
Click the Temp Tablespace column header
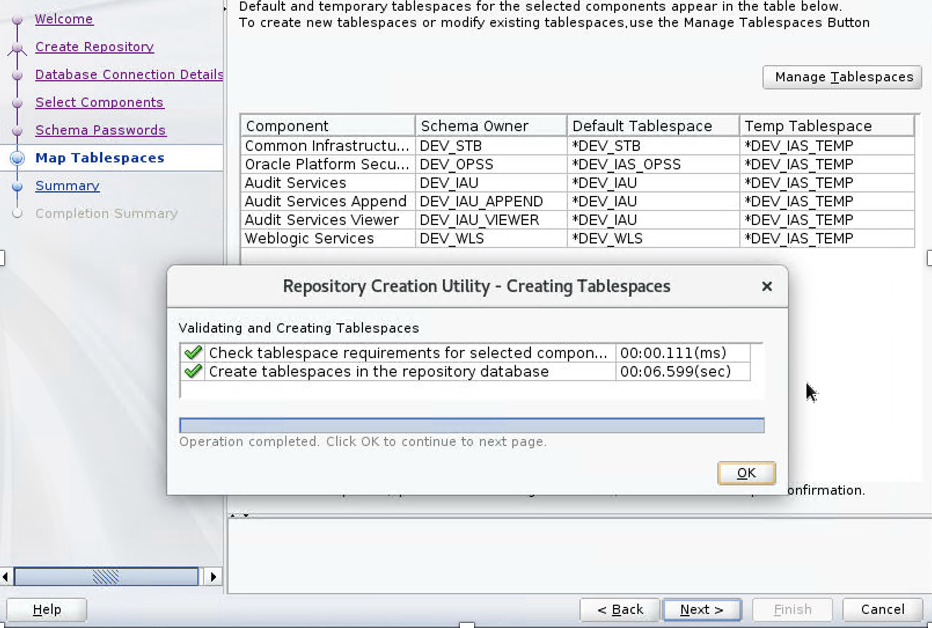tap(826, 126)
